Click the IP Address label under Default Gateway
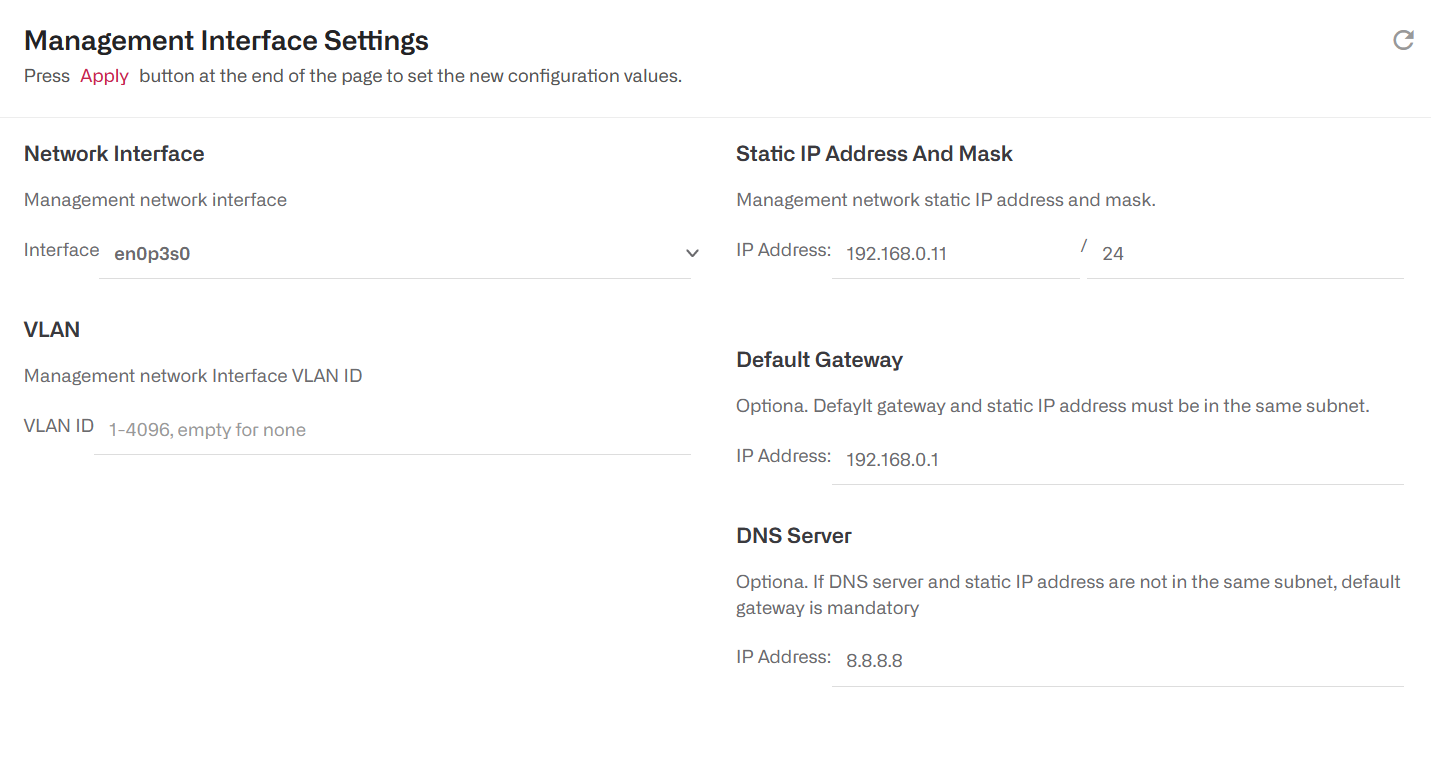This screenshot has height=759, width=1431. 784,456
